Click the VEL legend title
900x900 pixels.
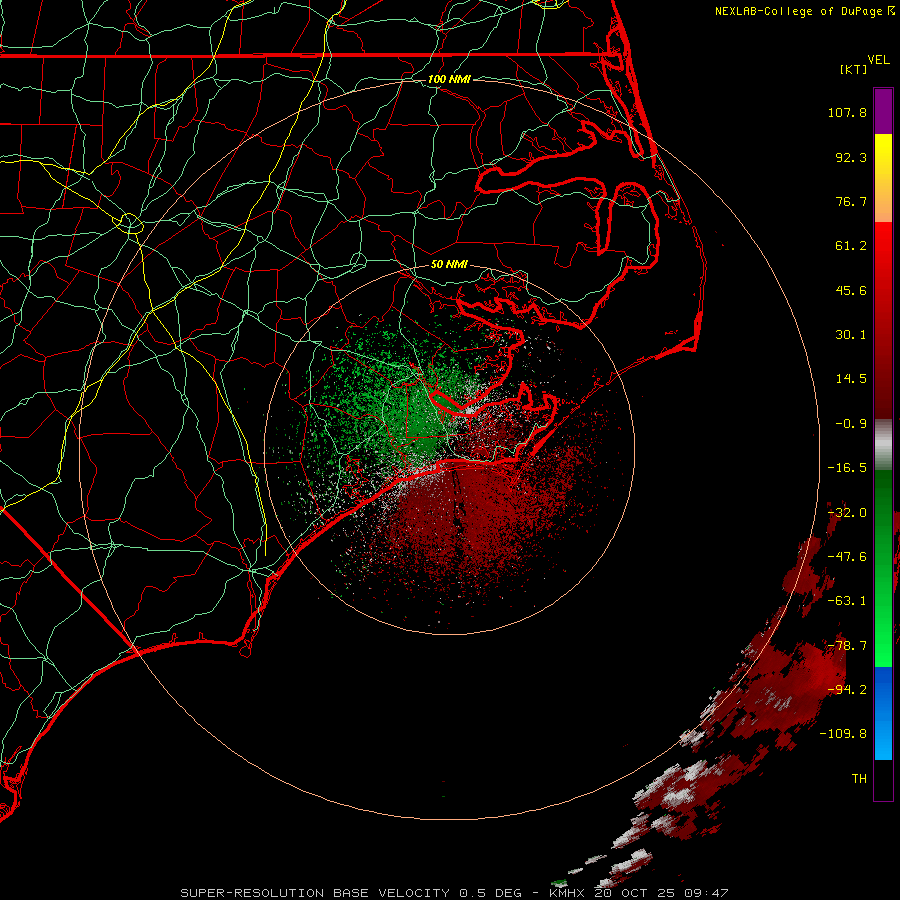click(x=878, y=60)
